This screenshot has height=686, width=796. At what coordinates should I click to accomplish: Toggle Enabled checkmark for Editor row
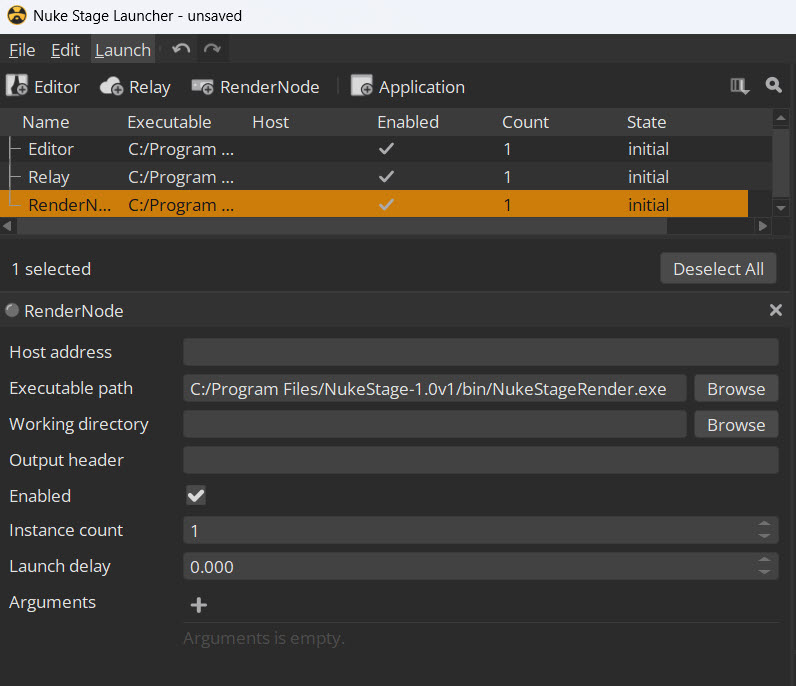tap(386, 149)
